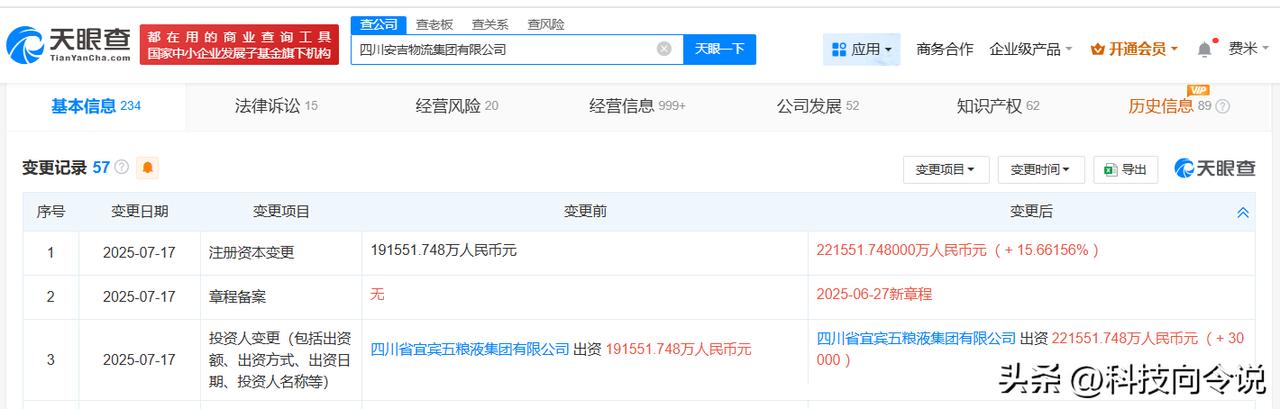Expand 企业级产品 menu
Viewport: 1280px width, 409px height.
coord(1031,49)
